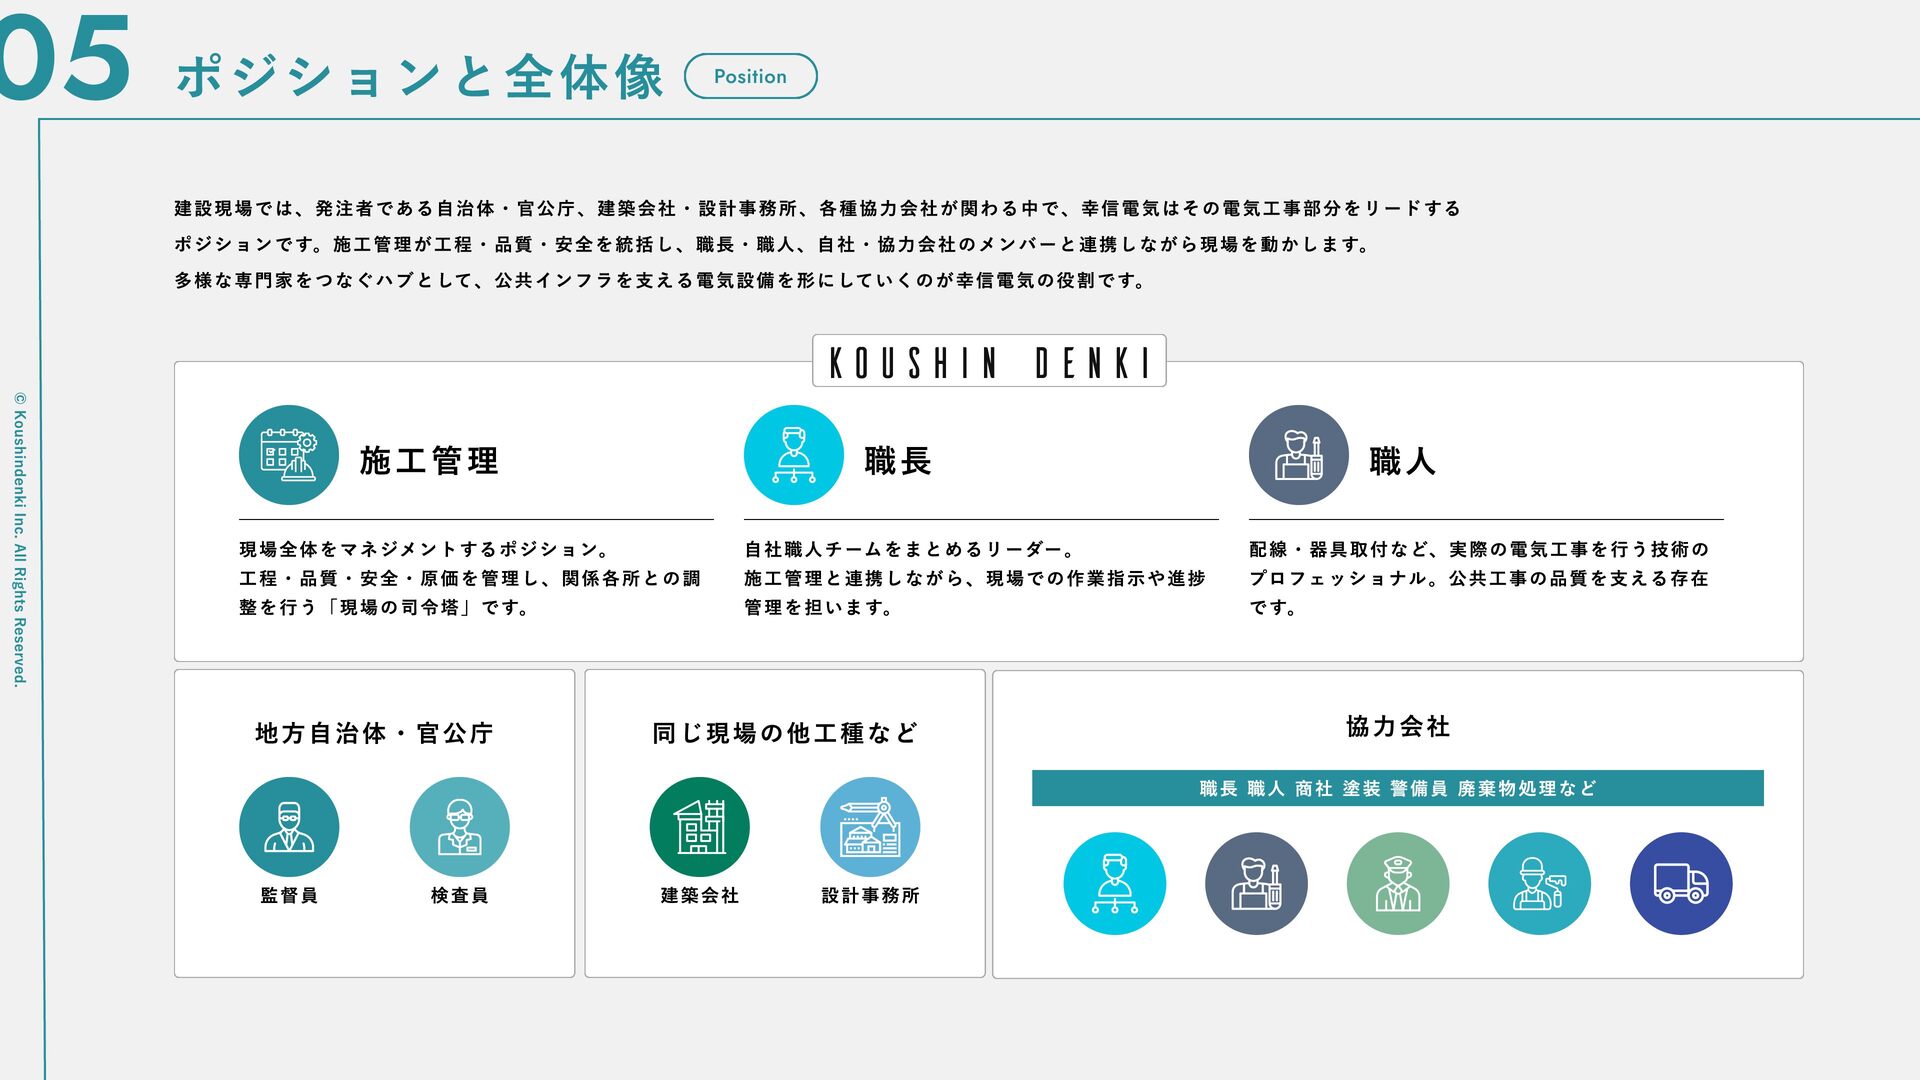The image size is (1920, 1080).
Task: Click the 建築会社 building icon
Action: [x=699, y=827]
